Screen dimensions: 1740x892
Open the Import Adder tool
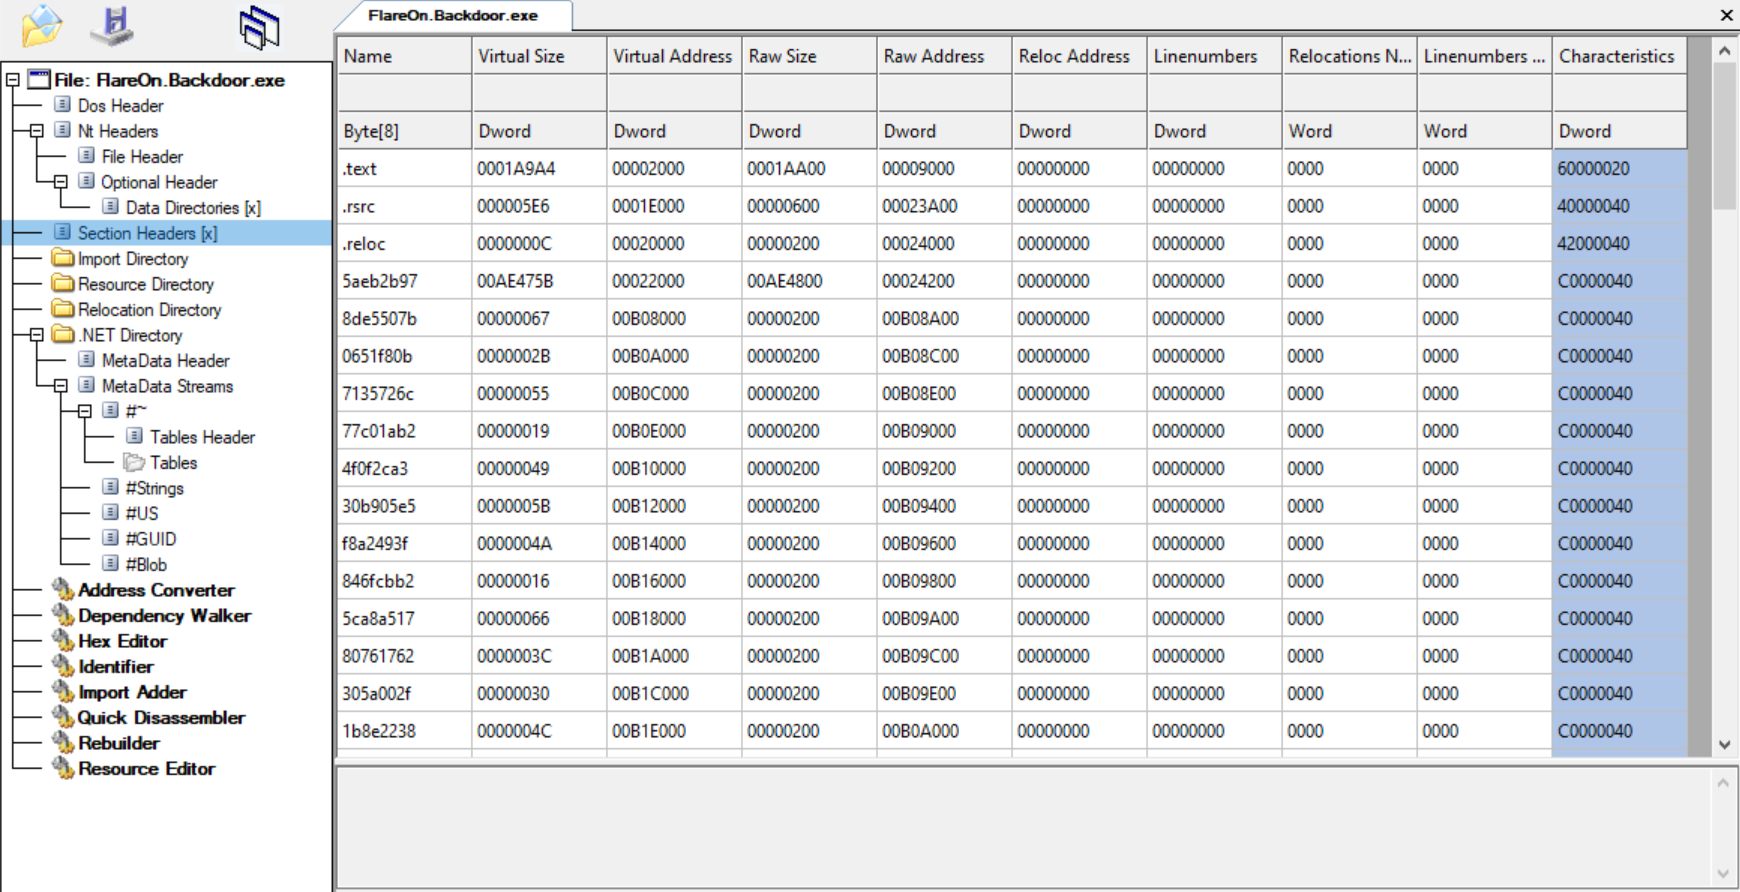132,692
